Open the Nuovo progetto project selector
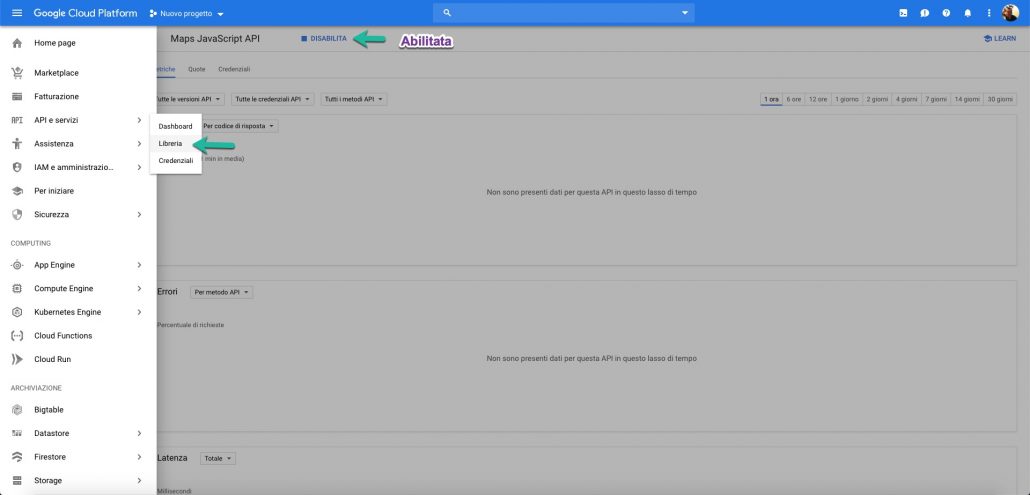Screen dimensions: 1030x495 (187, 13)
